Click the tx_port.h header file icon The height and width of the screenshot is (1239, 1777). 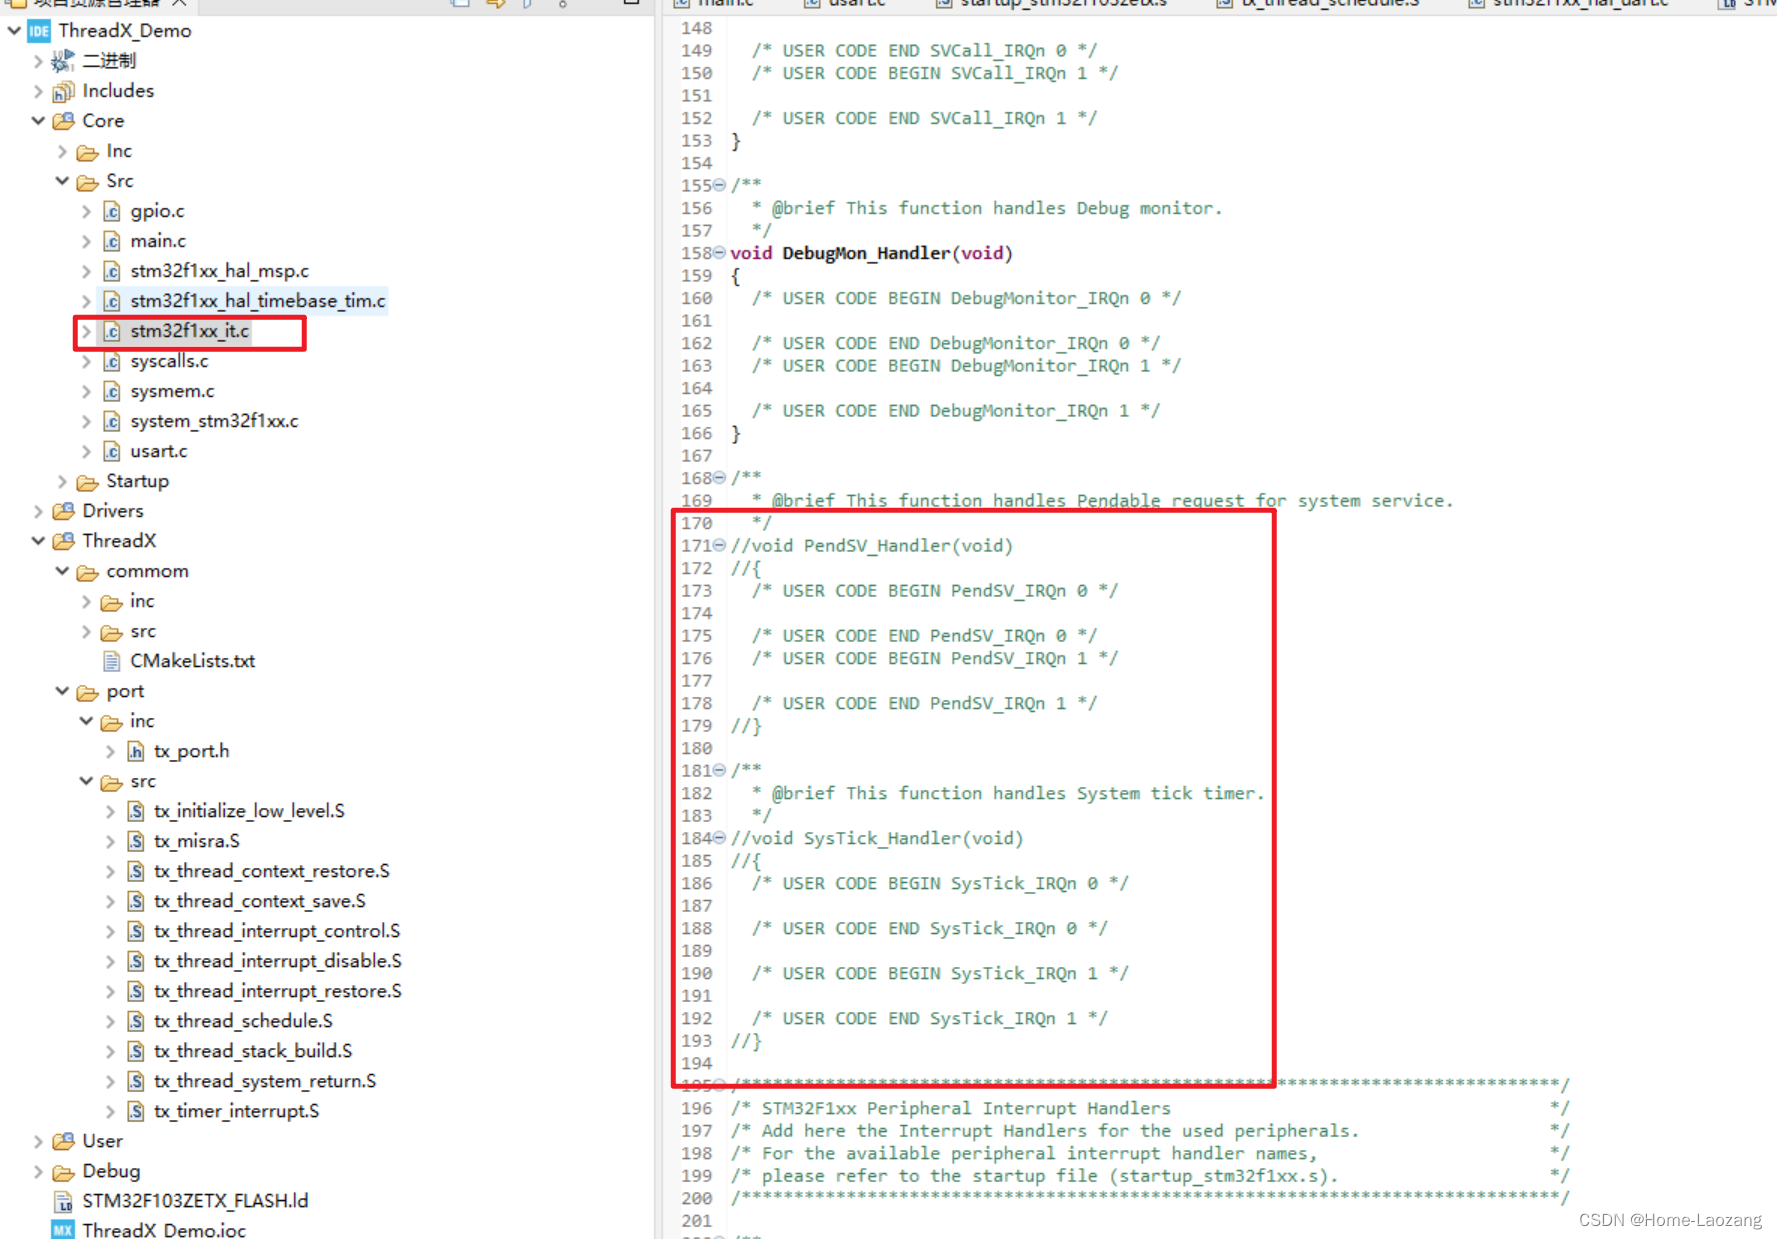(135, 751)
